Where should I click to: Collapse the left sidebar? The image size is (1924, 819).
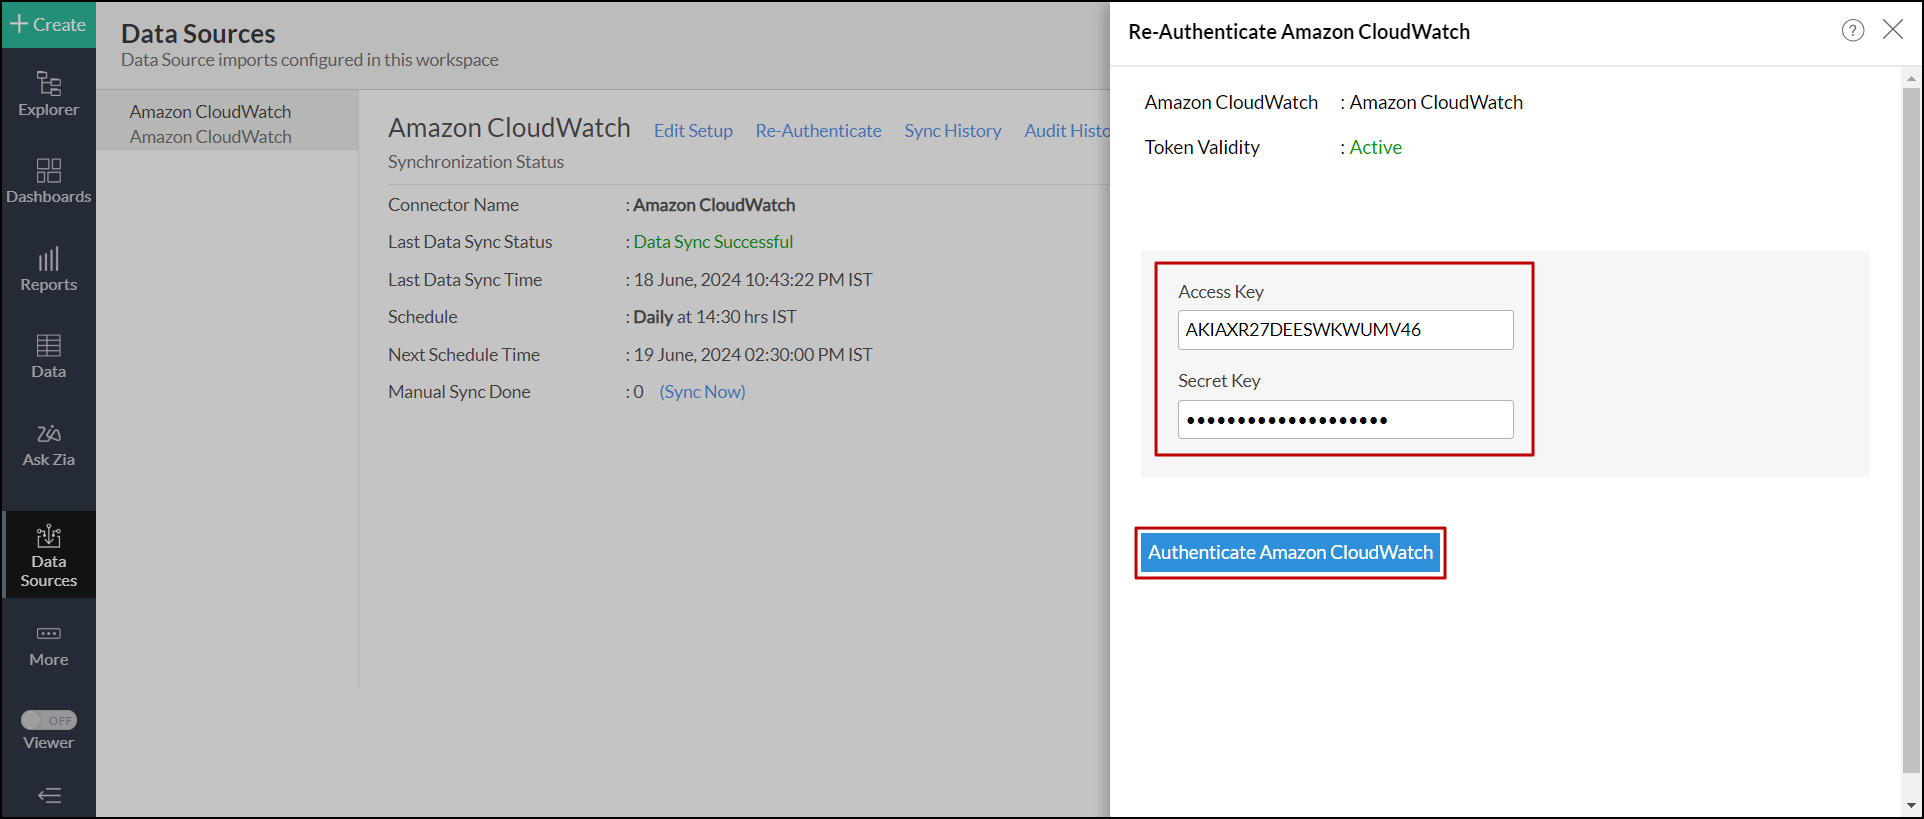[49, 796]
